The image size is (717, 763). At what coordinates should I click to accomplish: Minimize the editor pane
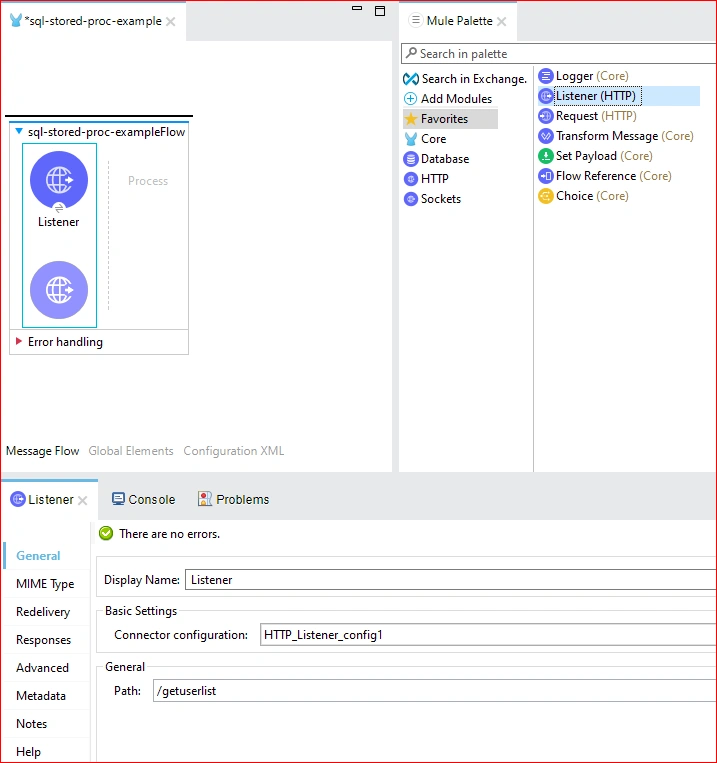click(357, 8)
